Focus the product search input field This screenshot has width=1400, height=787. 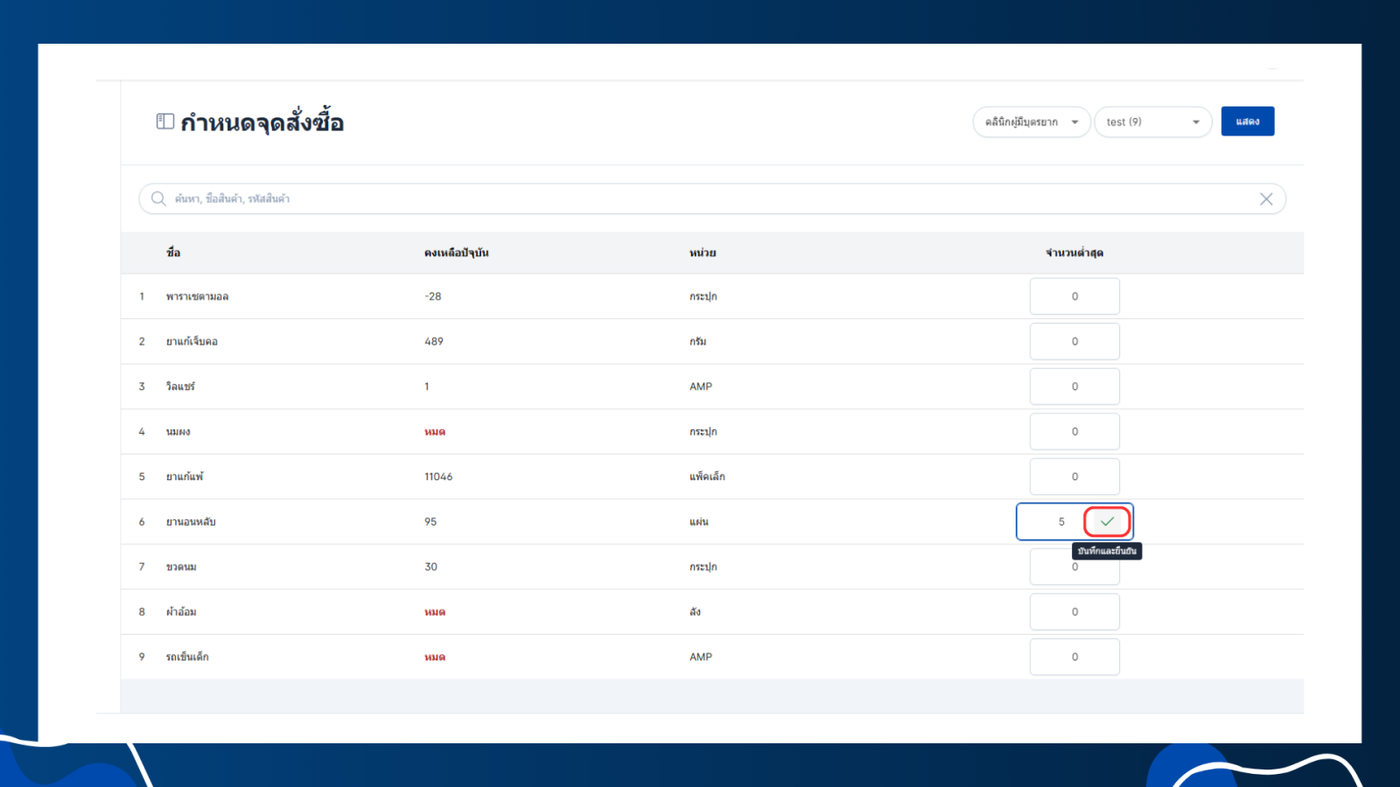click(x=712, y=199)
